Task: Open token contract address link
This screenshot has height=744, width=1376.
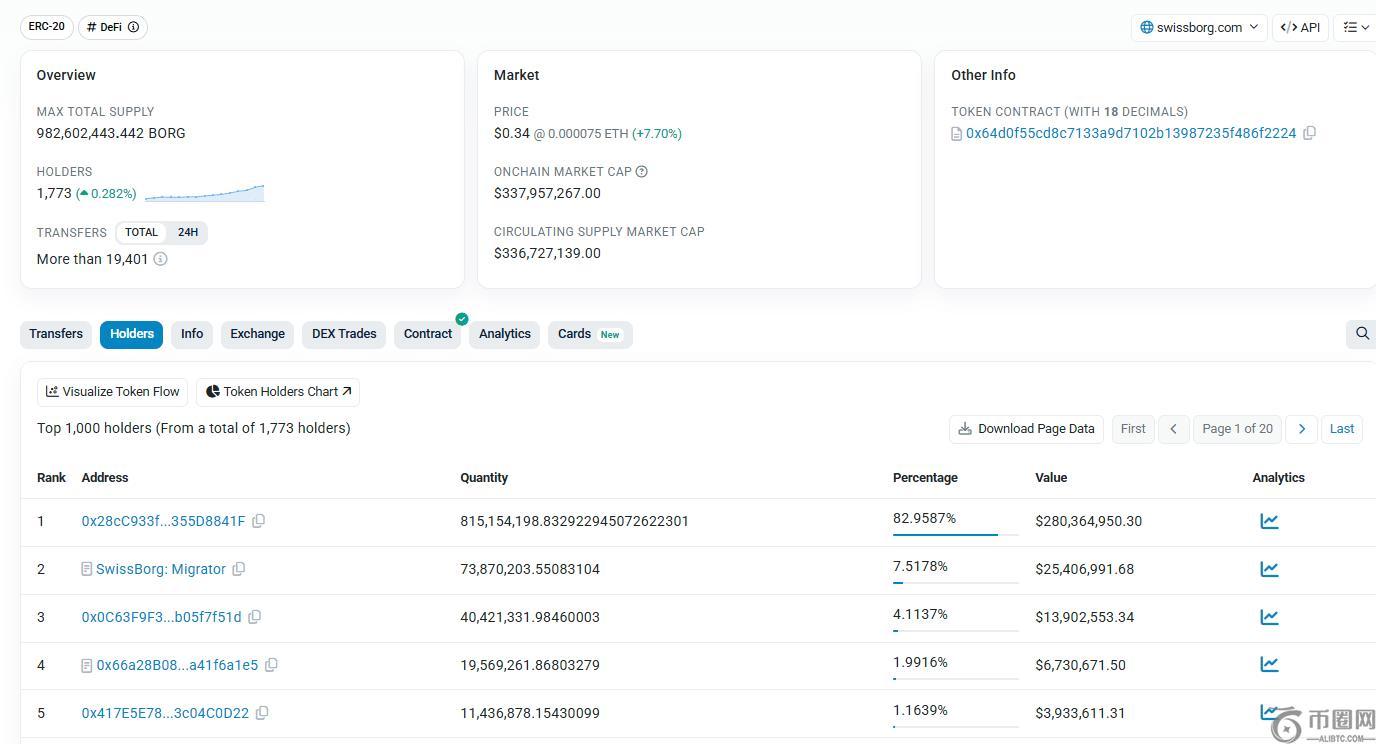Action: coord(1130,133)
